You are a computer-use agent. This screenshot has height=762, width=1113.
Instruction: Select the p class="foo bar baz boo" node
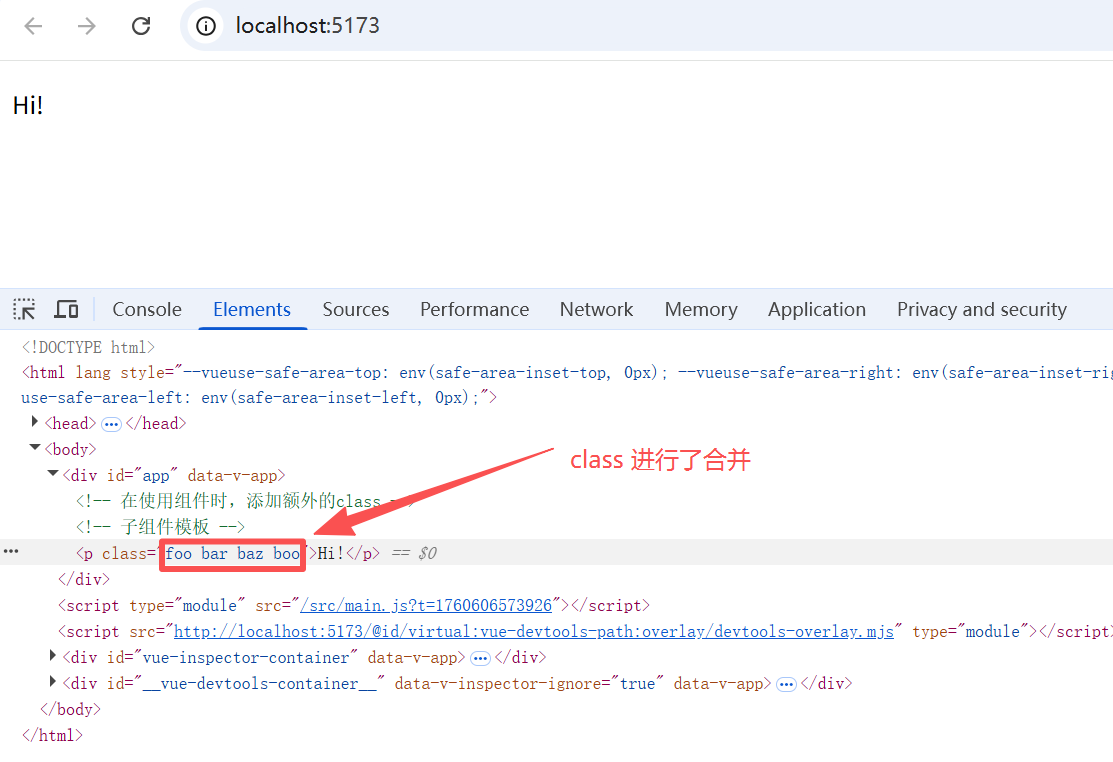227,553
